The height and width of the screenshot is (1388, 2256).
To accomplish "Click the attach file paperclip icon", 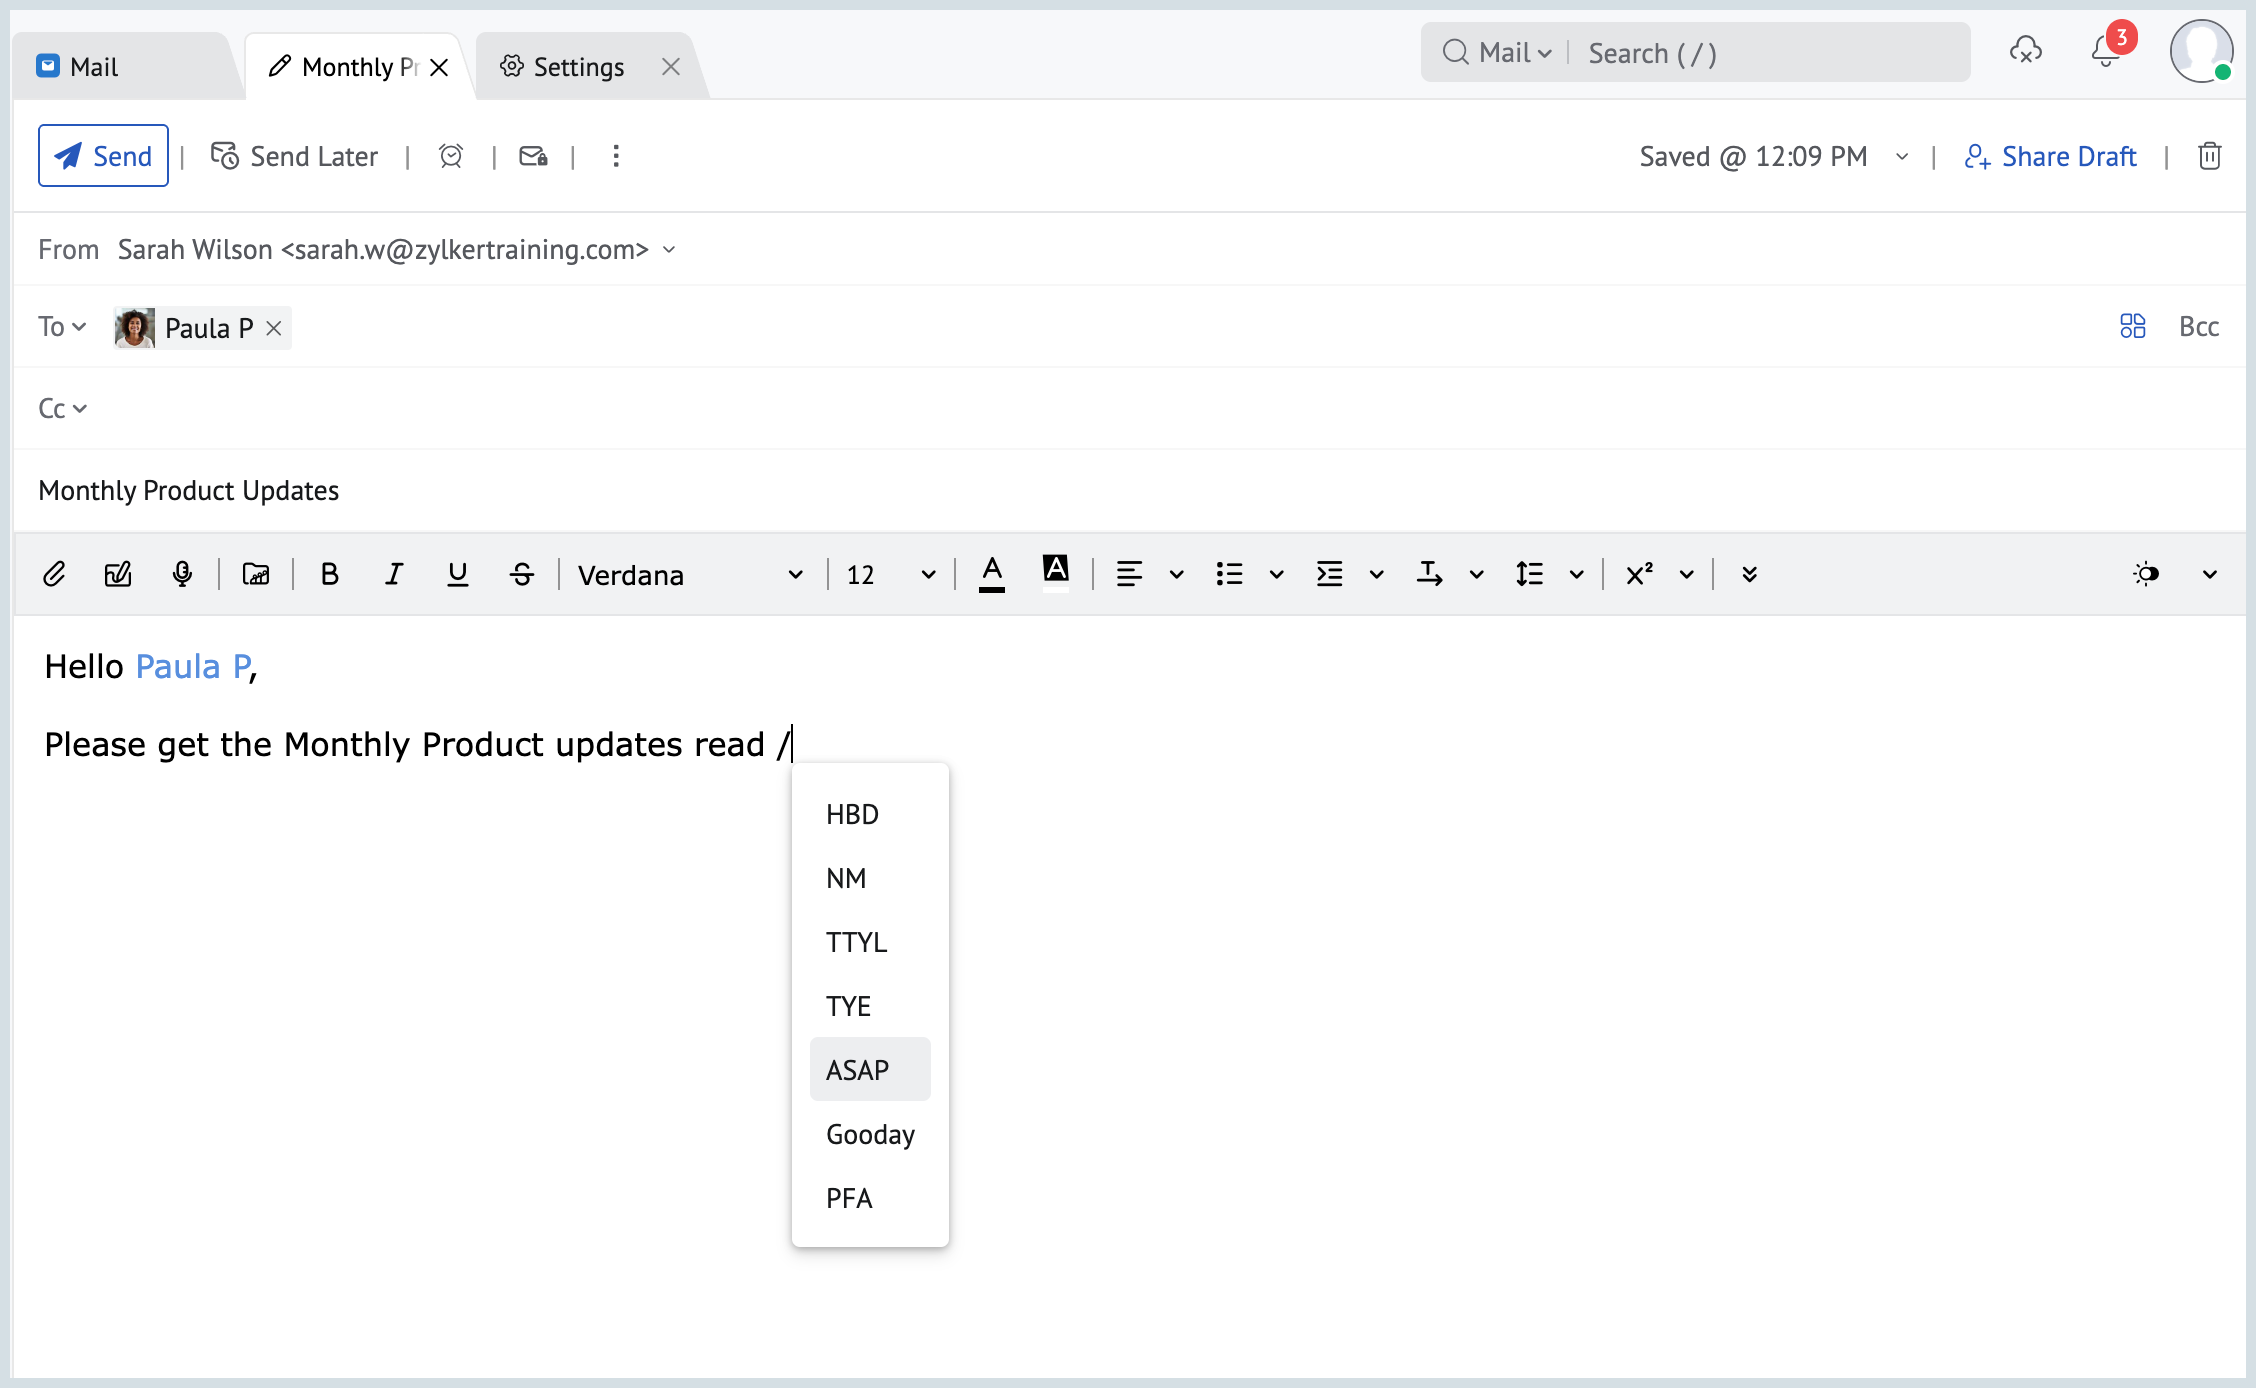I will [54, 574].
